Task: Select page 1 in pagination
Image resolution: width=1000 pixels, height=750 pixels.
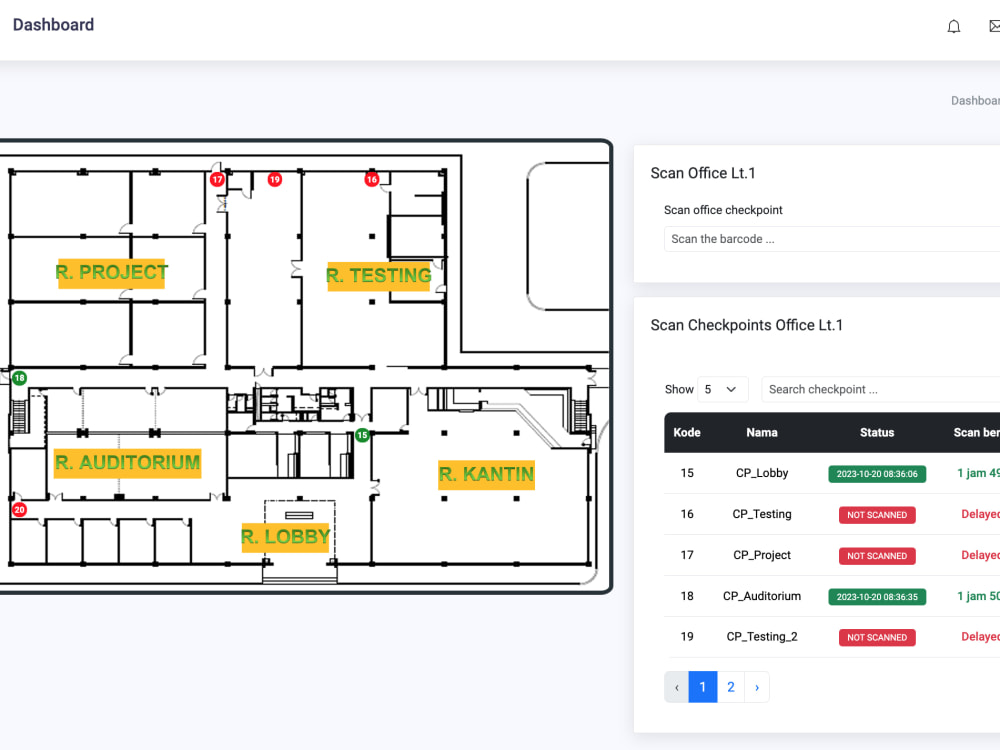Action: click(703, 687)
